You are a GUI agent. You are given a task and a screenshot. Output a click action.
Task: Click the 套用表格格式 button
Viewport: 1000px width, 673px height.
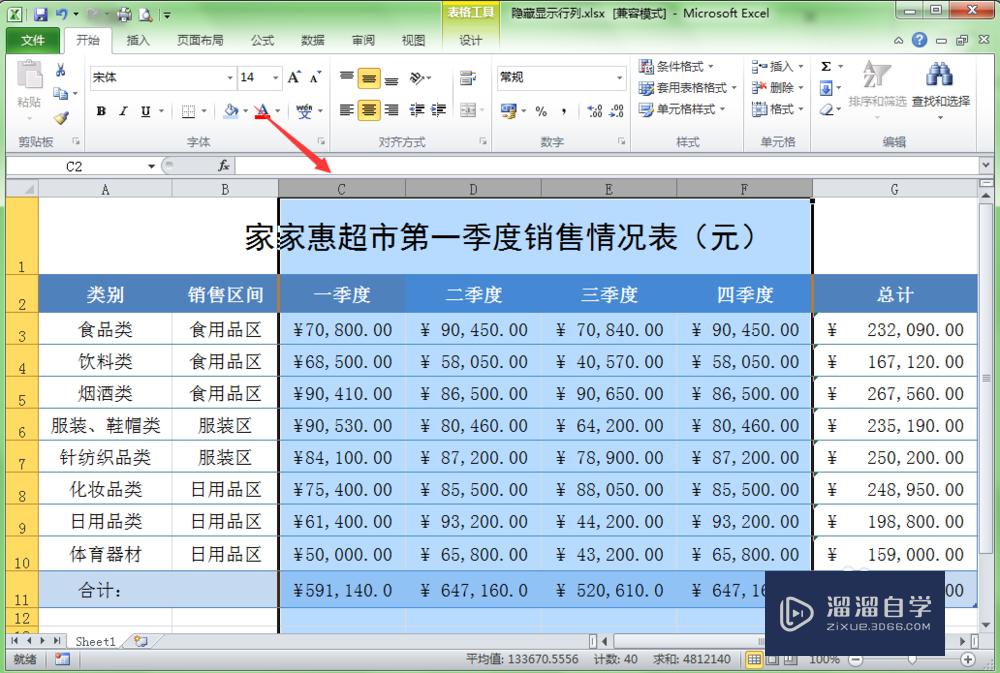click(x=691, y=88)
